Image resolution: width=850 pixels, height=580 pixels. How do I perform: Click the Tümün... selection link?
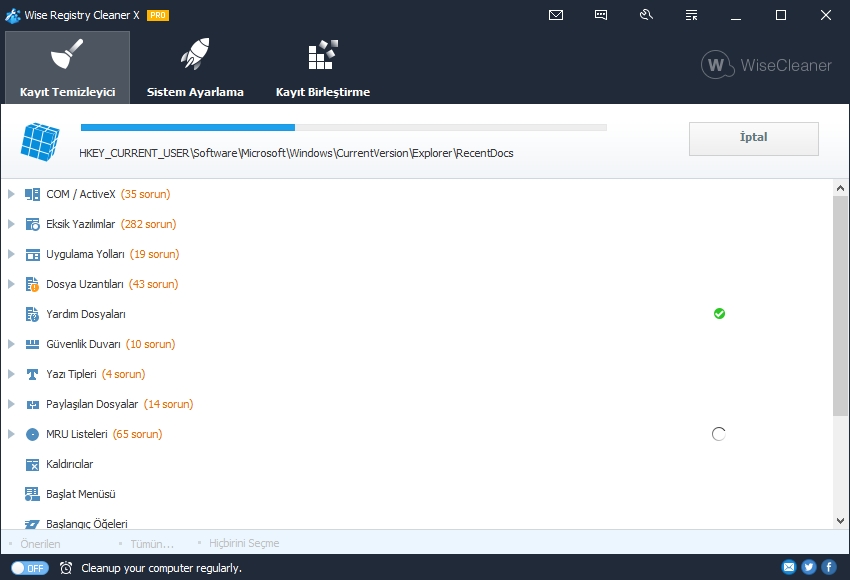pos(152,544)
